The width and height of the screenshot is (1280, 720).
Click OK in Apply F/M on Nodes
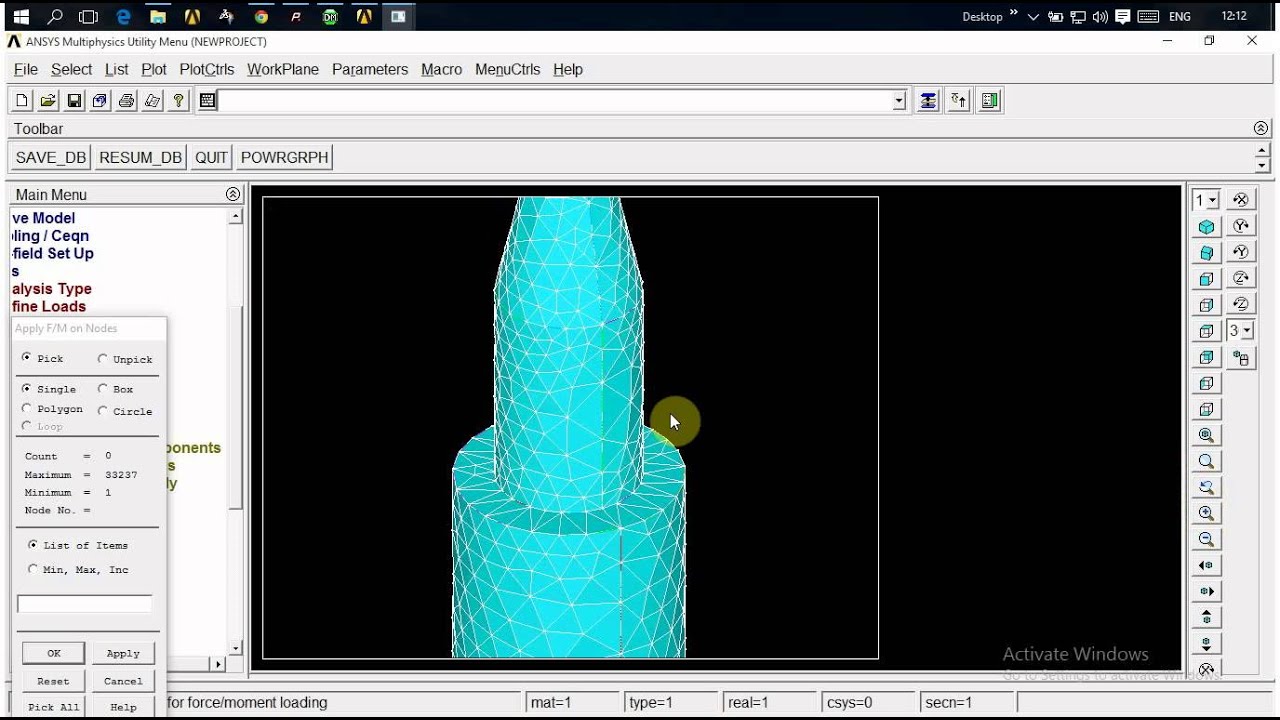click(x=54, y=653)
